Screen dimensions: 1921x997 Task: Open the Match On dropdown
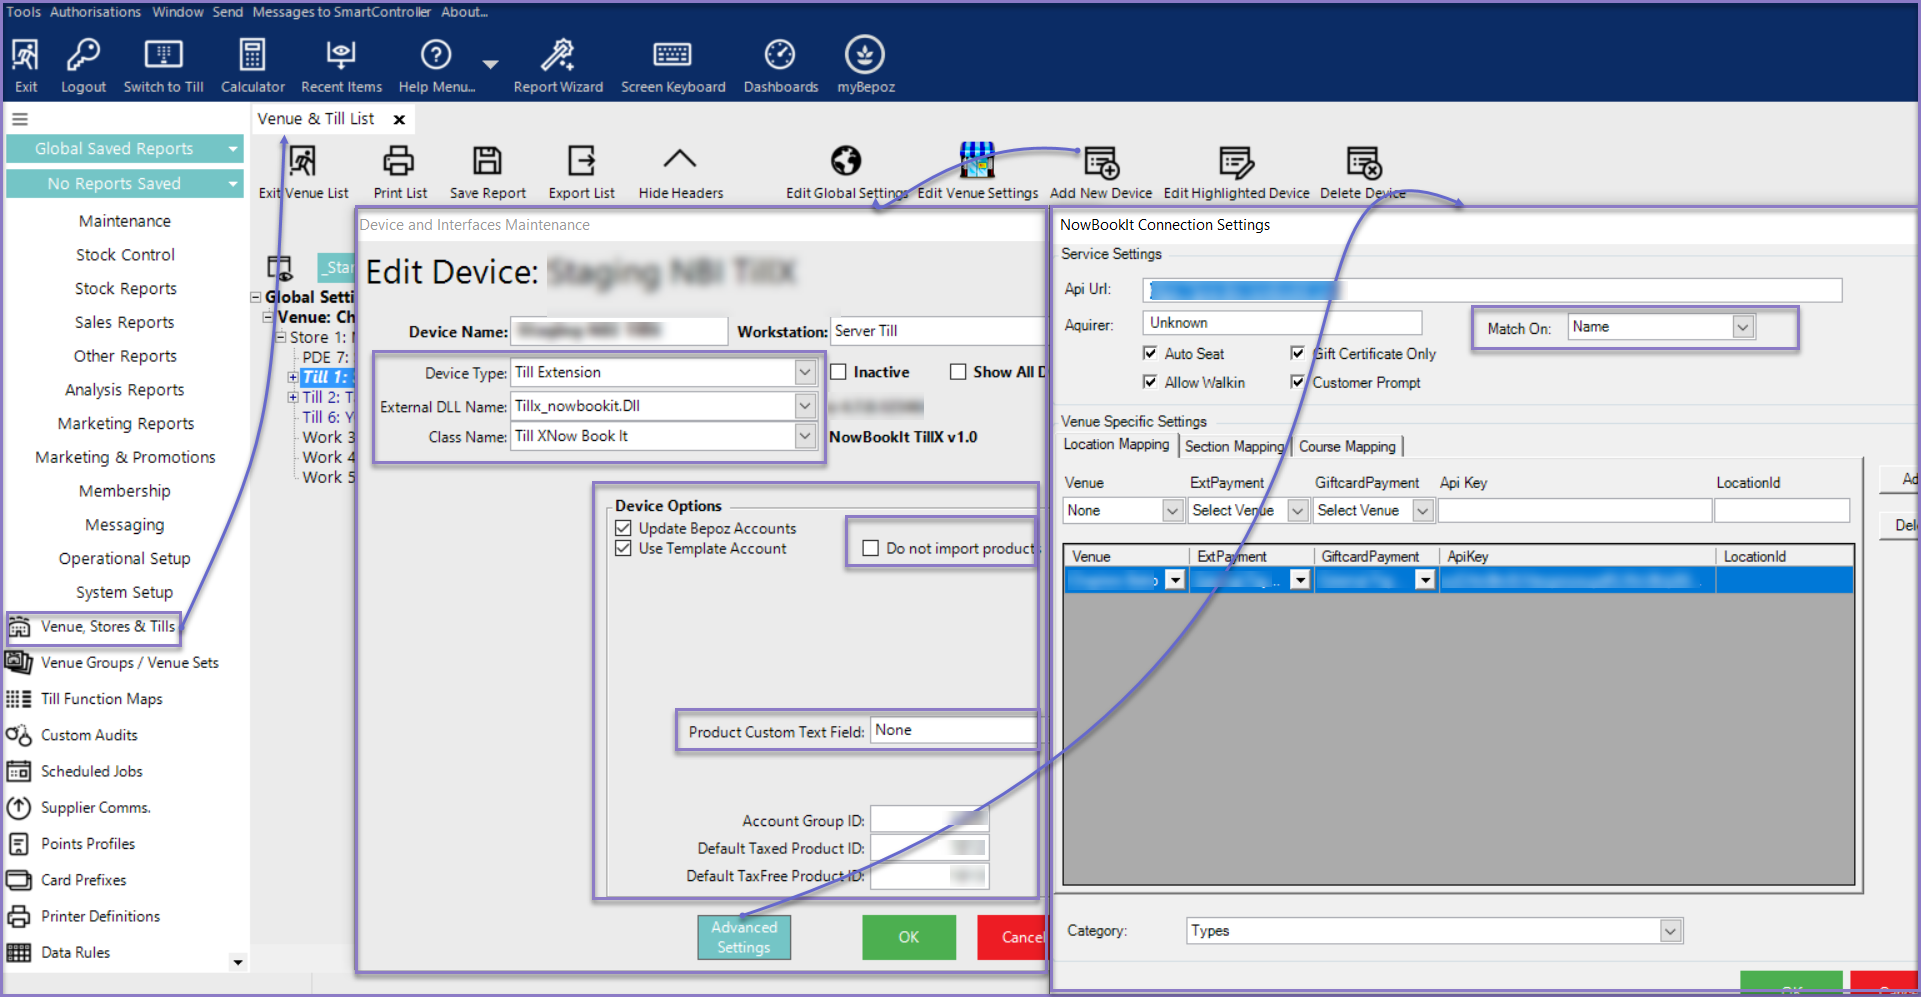point(1743,327)
